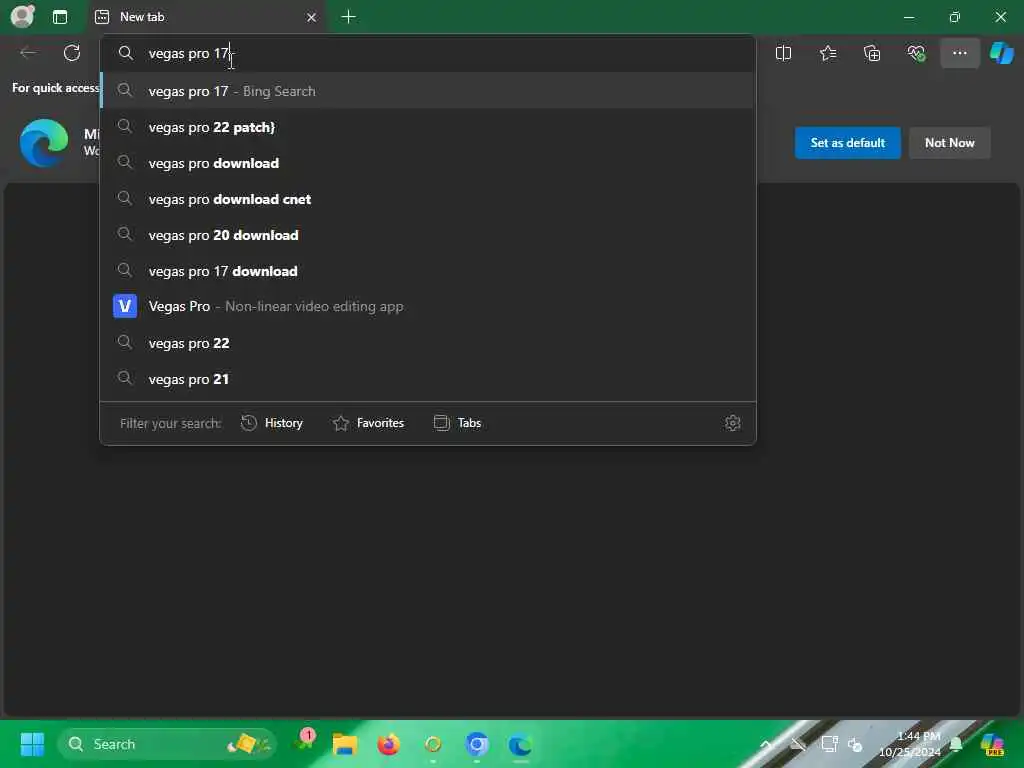This screenshot has height=768, width=1024.
Task: Open the tab actions menu icon
Action: pos(60,17)
